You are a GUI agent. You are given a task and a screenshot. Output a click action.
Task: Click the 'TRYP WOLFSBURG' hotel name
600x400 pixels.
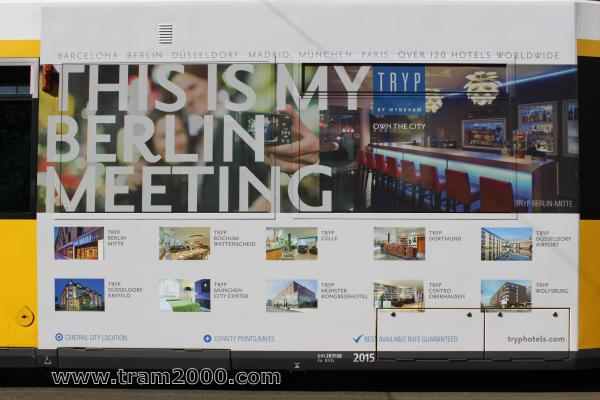(x=552, y=288)
